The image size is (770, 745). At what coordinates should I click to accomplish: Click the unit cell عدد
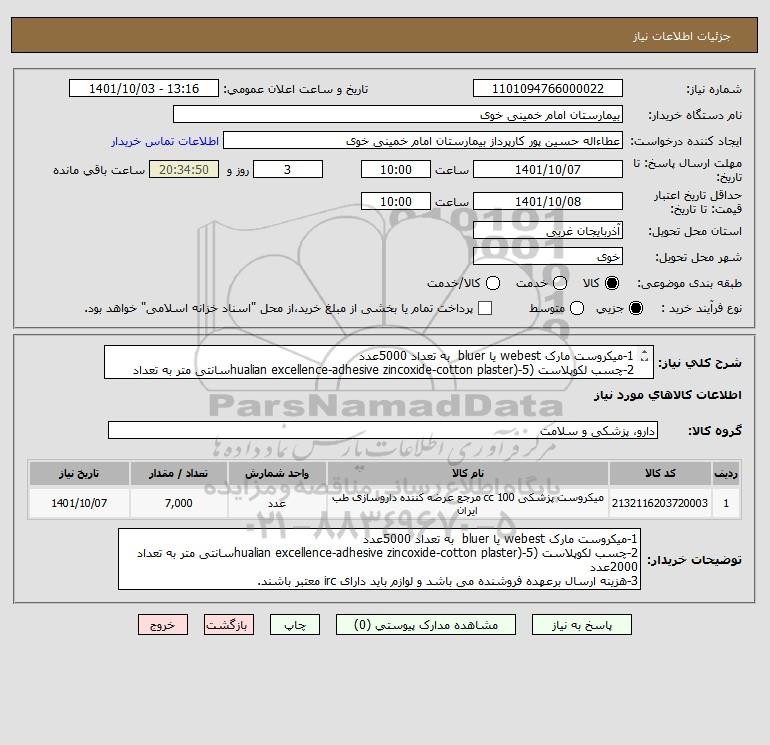(x=277, y=503)
